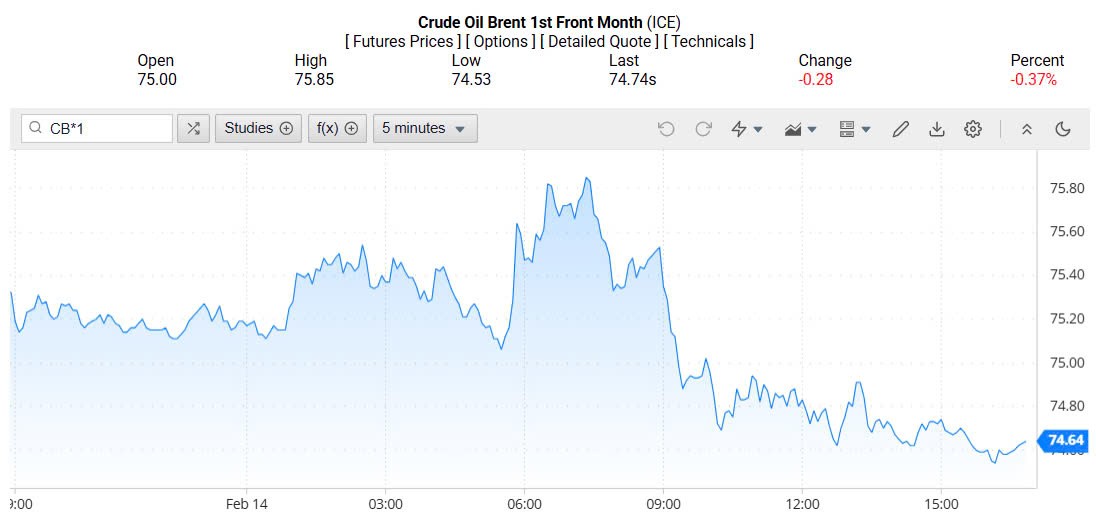Redo the chart action
Image resolution: width=1096 pixels, height=517 pixels.
click(x=703, y=129)
